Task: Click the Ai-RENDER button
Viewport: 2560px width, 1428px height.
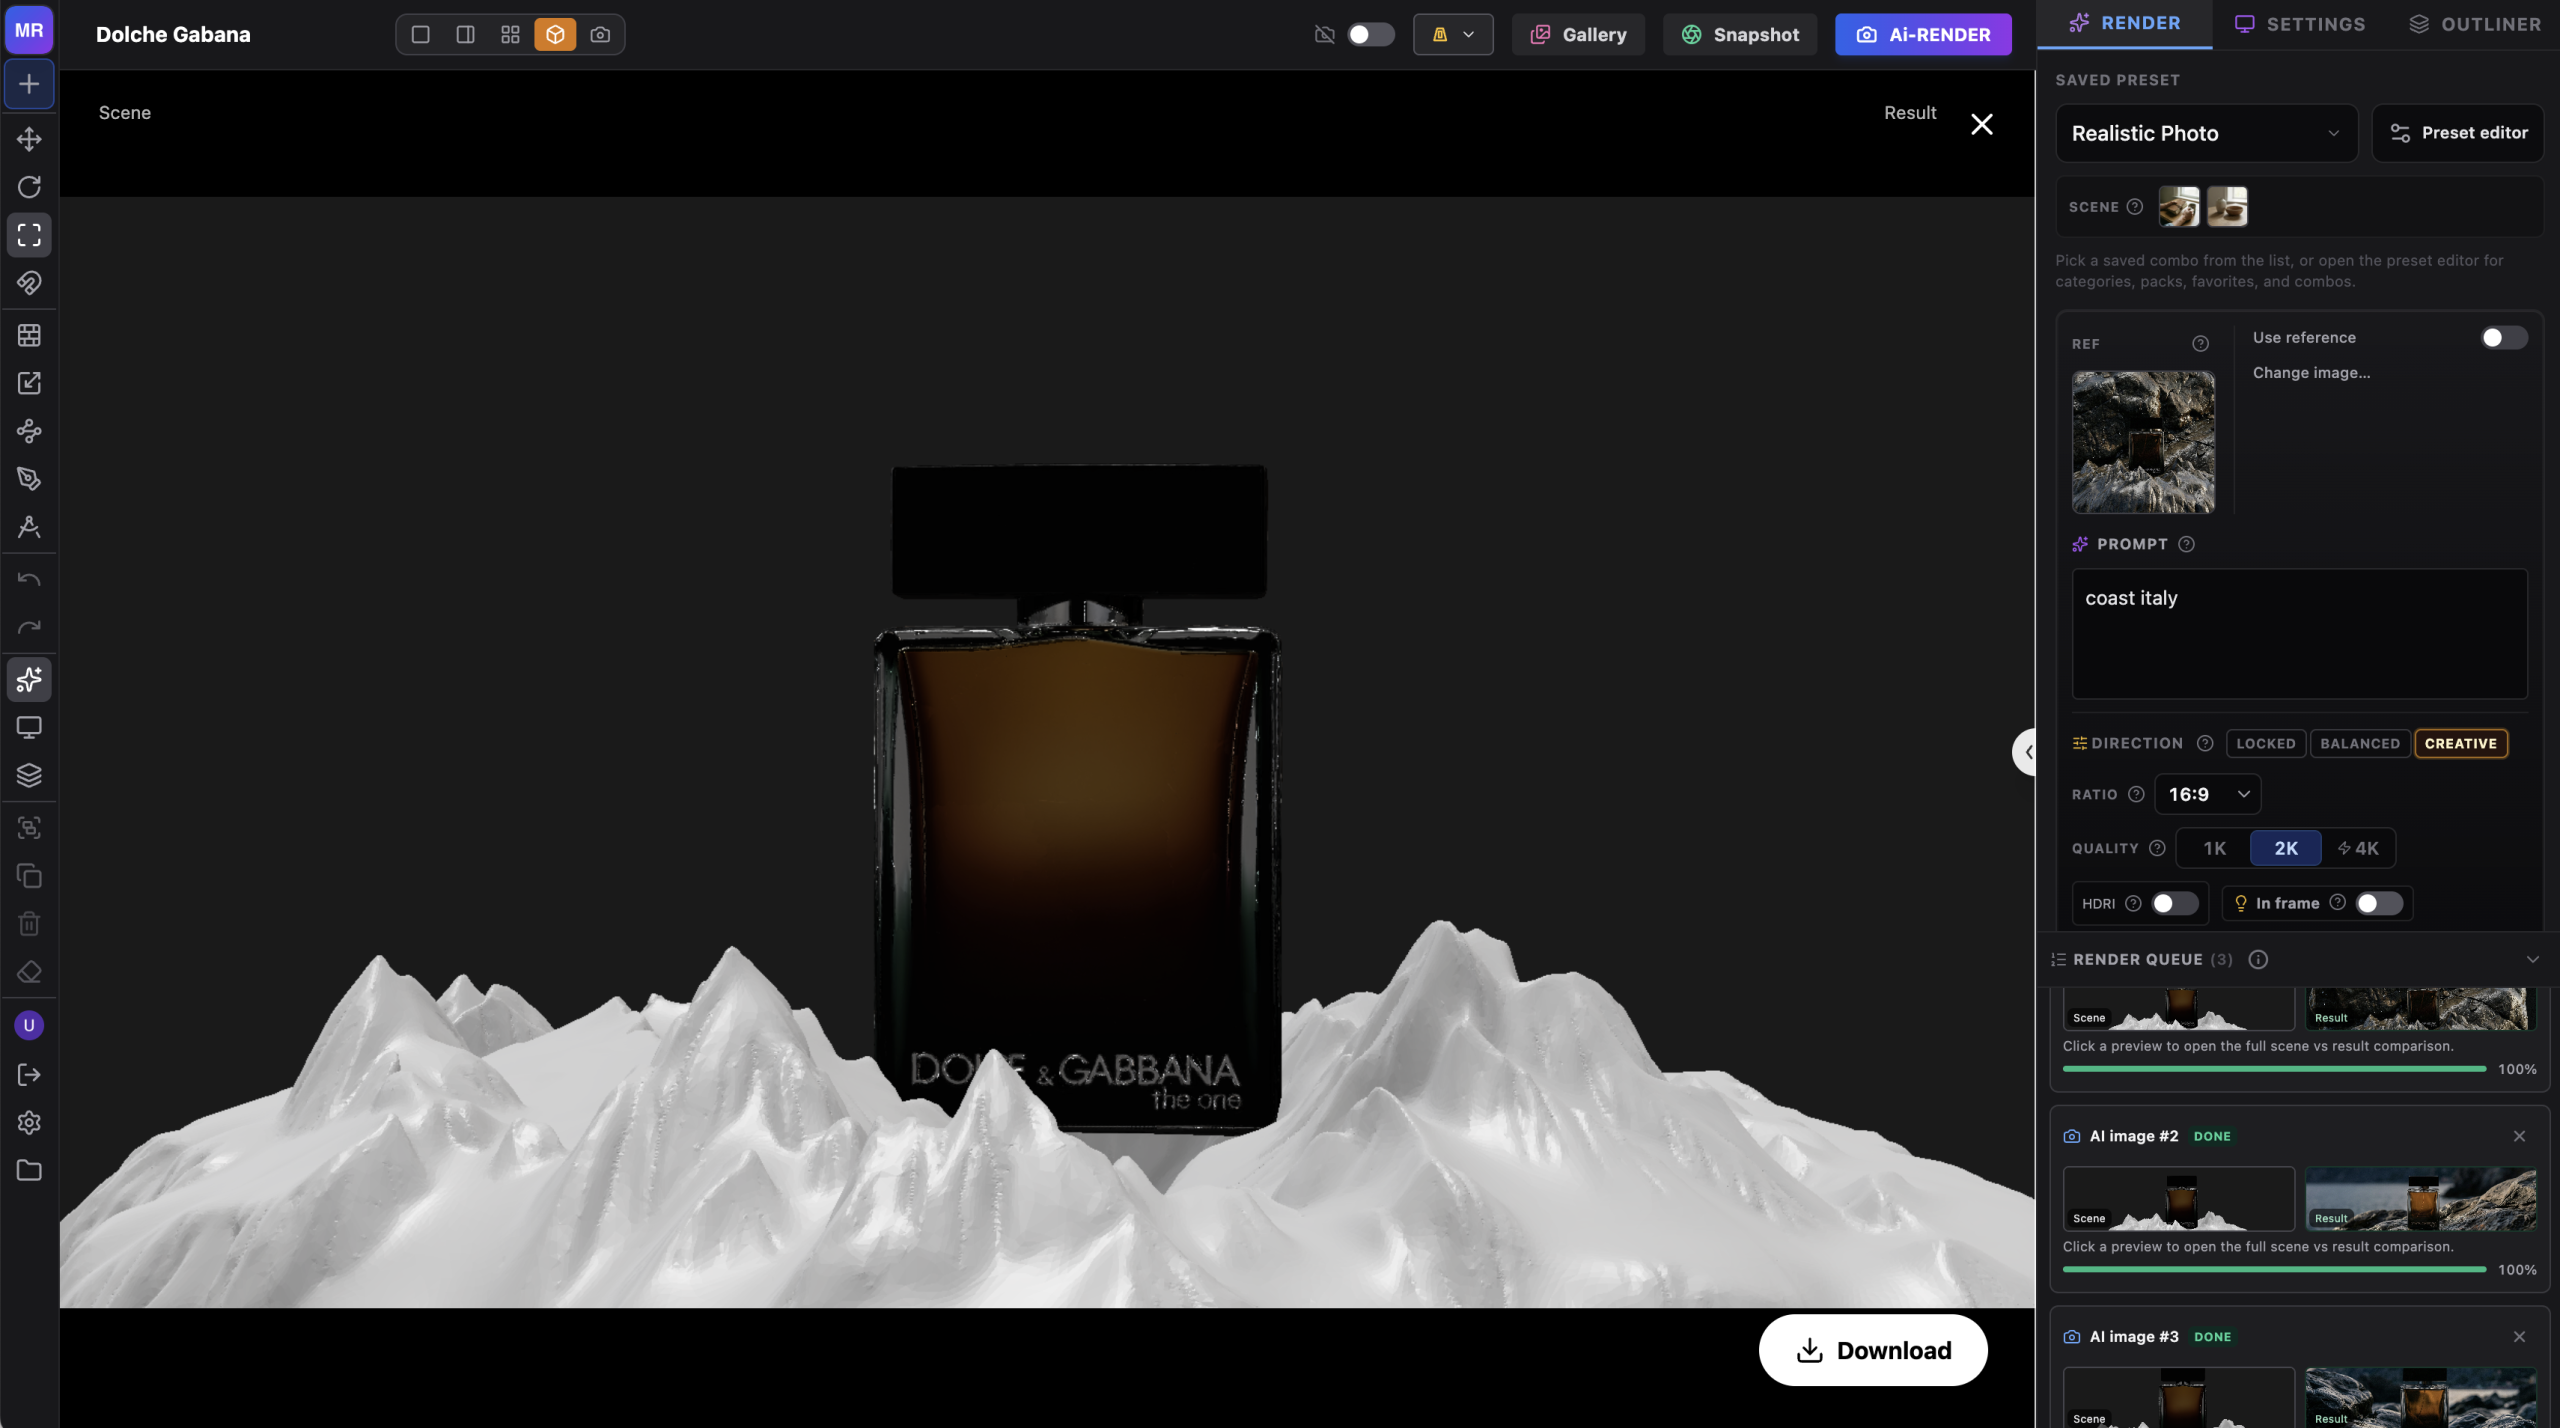Action: (1922, 35)
